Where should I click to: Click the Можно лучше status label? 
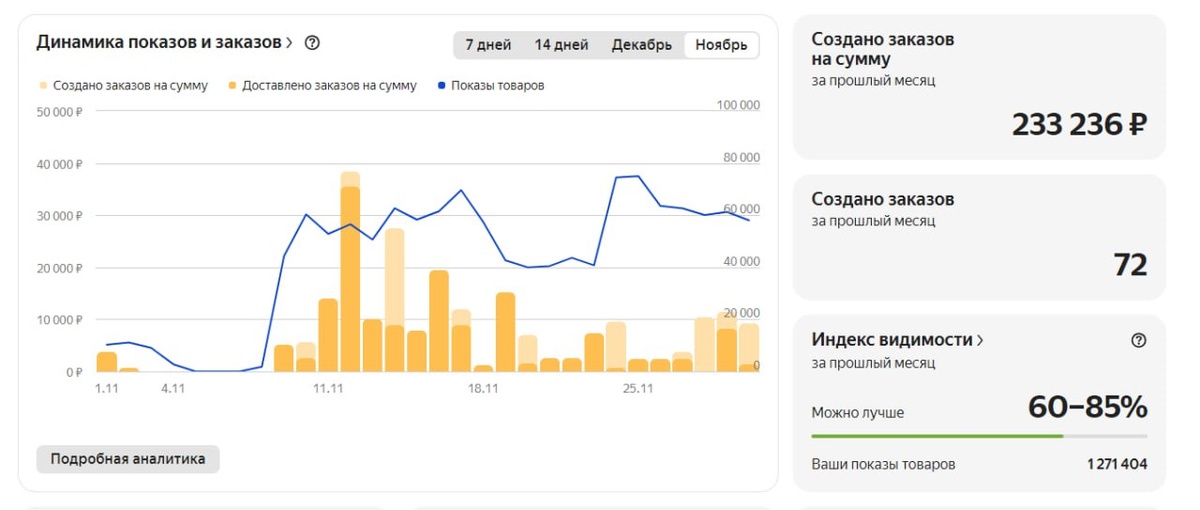click(857, 412)
